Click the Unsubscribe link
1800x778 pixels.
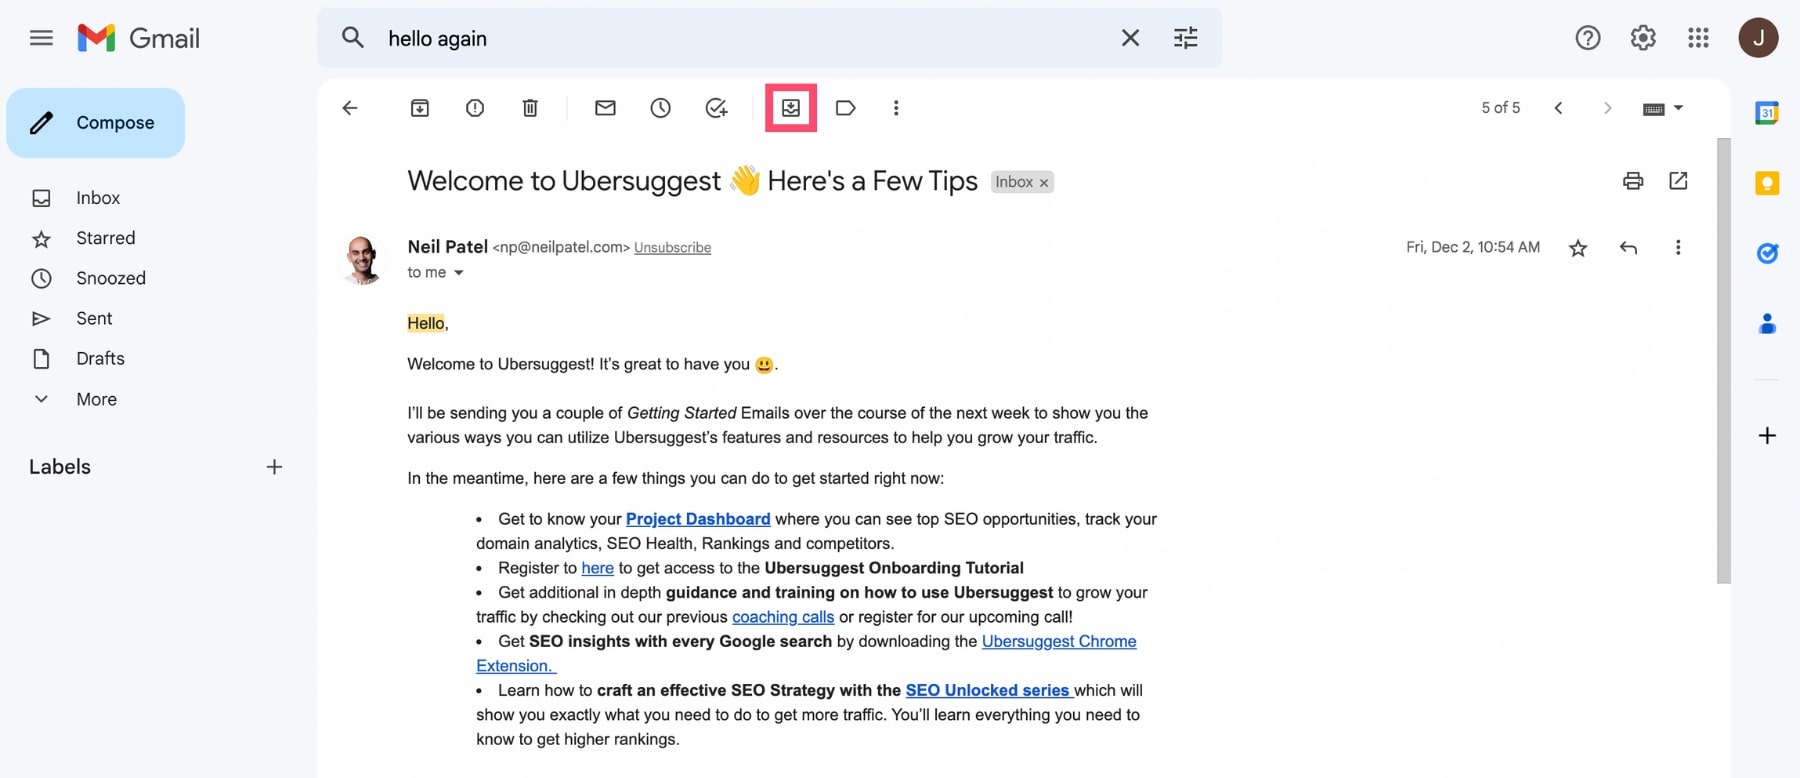pyautogui.click(x=672, y=248)
